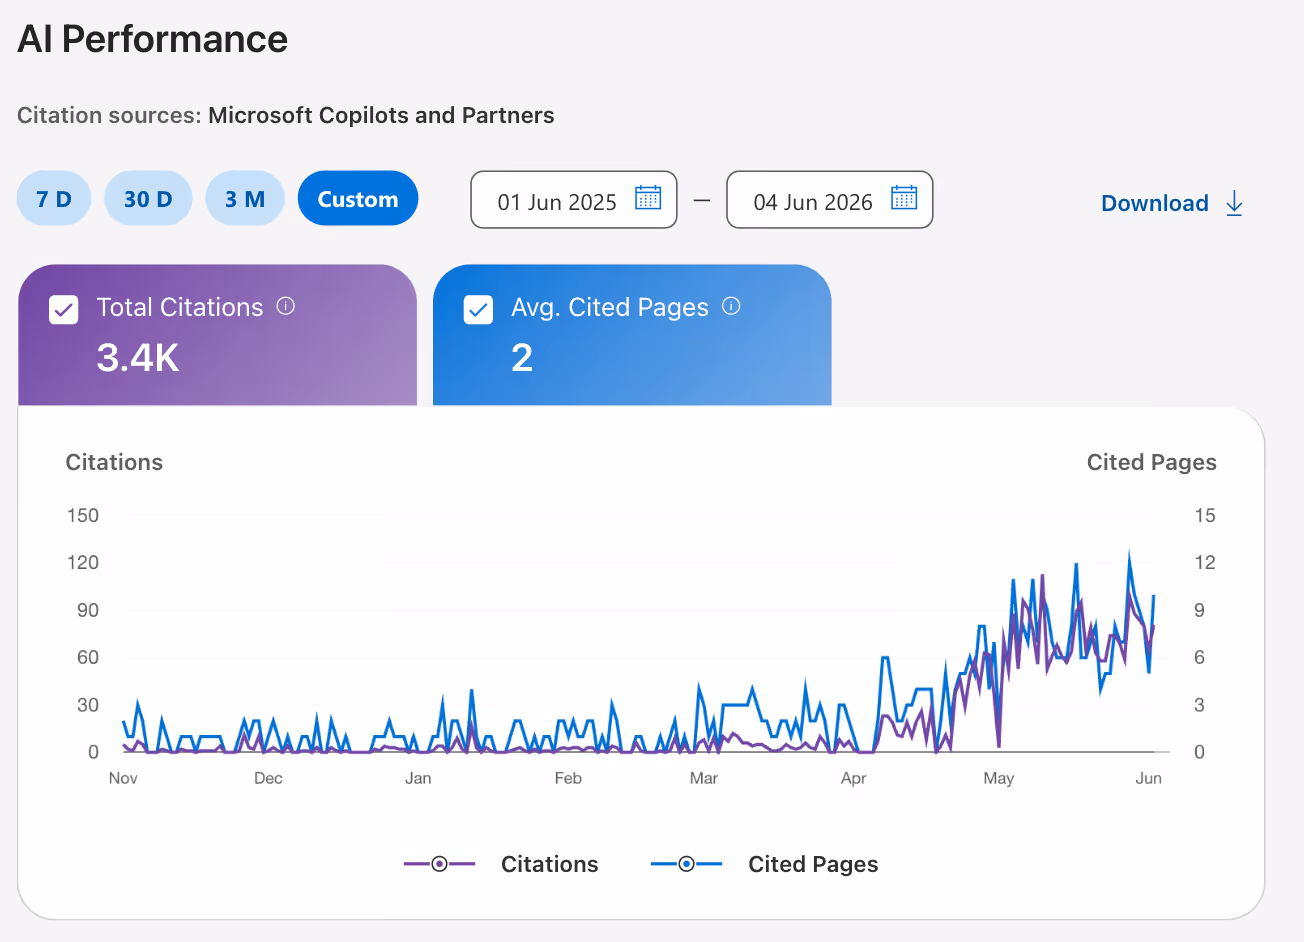1304x942 pixels.
Task: Click Microsoft Copilots and Partners text
Action: [381, 115]
